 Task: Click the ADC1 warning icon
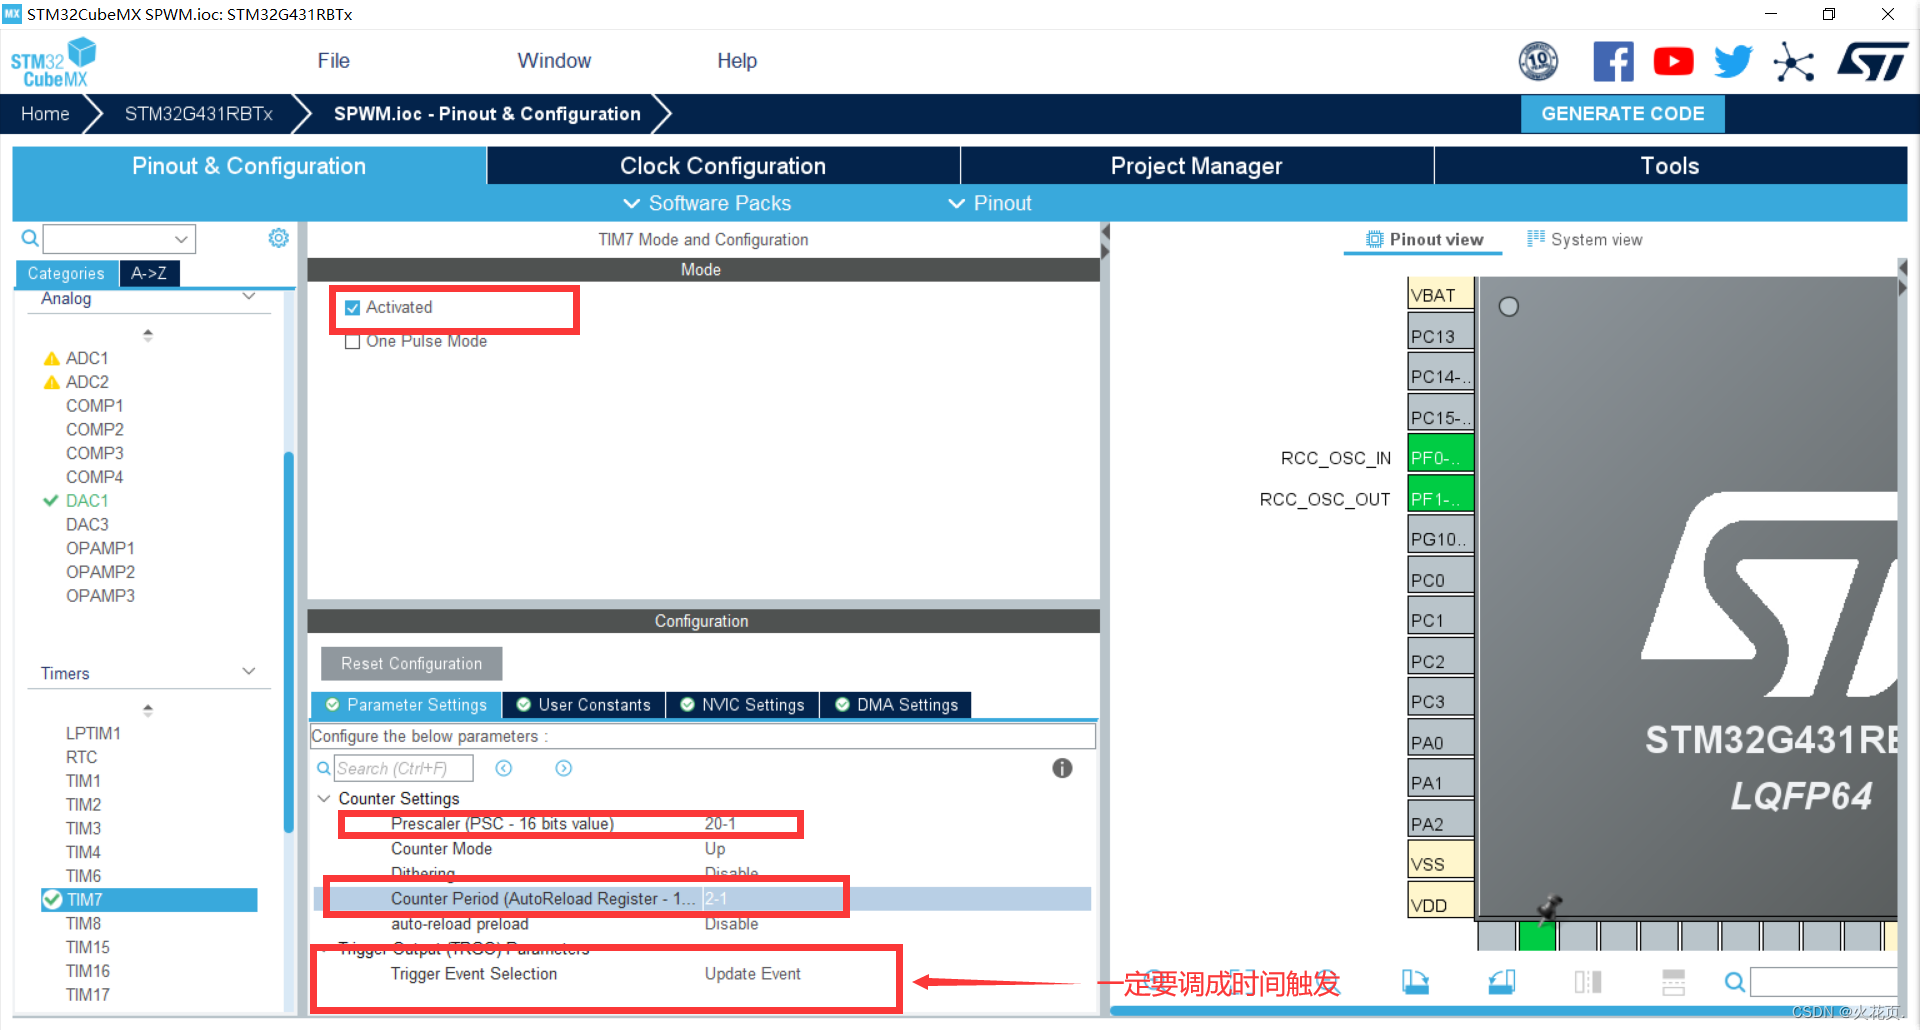(52, 358)
